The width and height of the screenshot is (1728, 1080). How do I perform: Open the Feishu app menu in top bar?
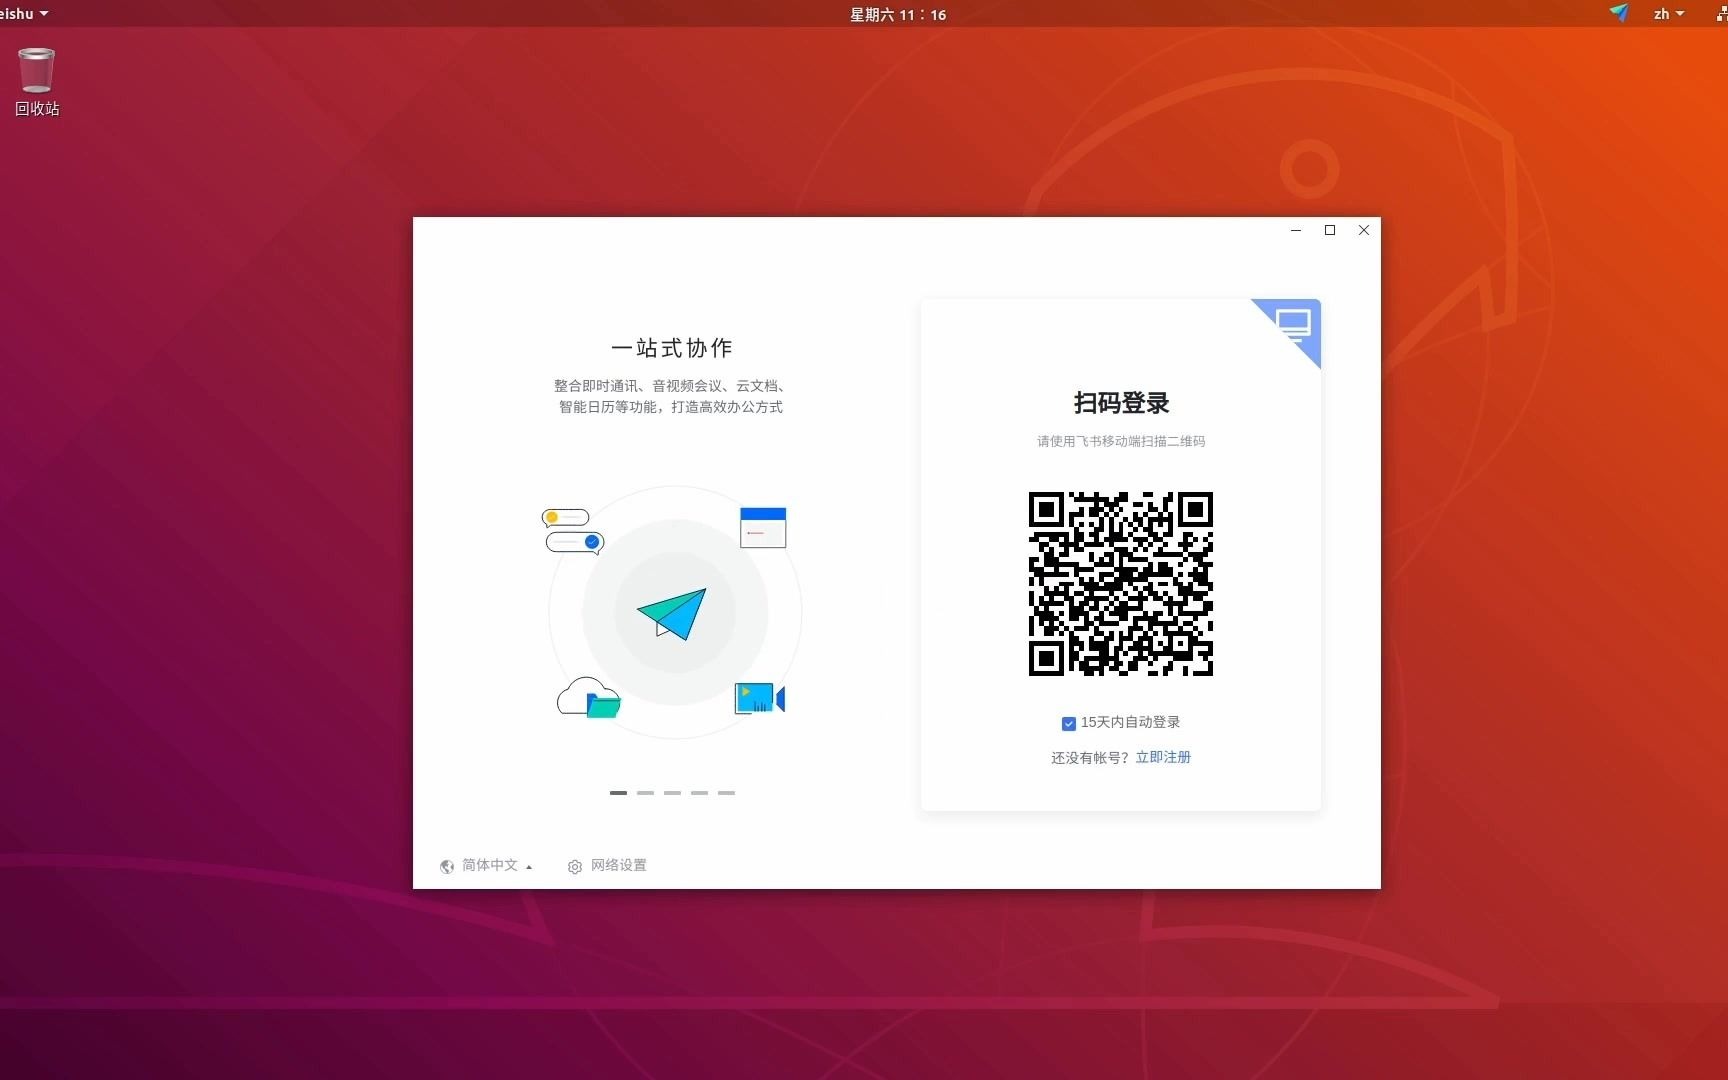point(23,14)
